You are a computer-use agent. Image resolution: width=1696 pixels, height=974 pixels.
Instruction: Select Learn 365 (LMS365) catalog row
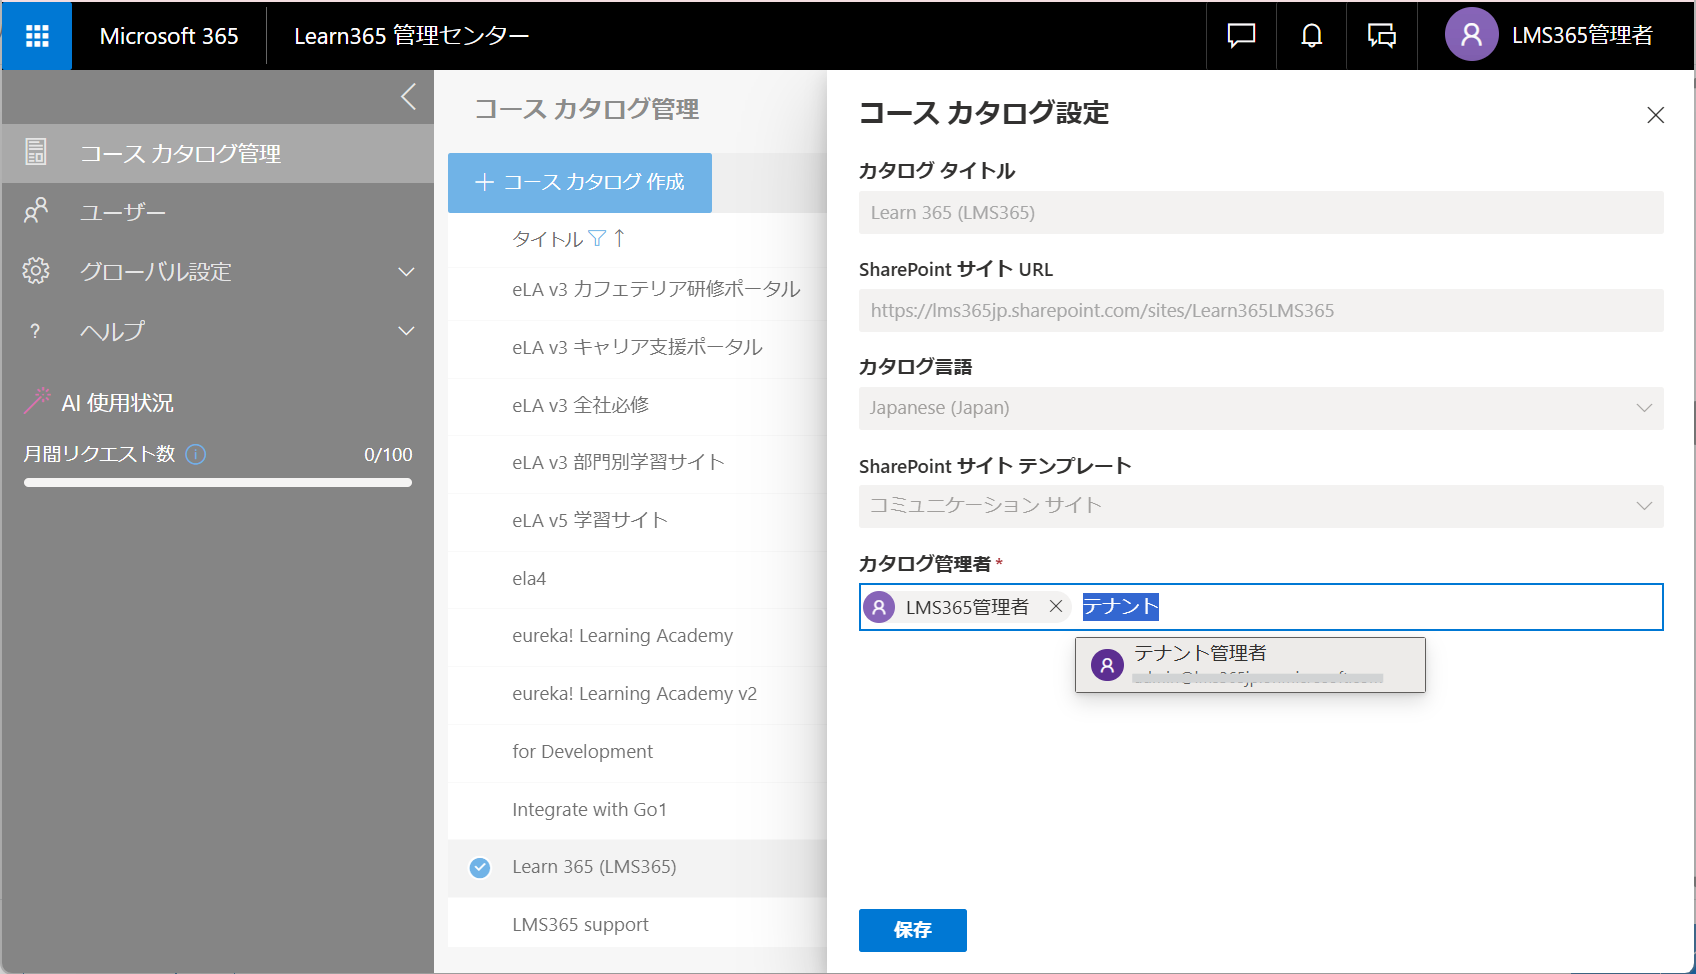(637, 867)
